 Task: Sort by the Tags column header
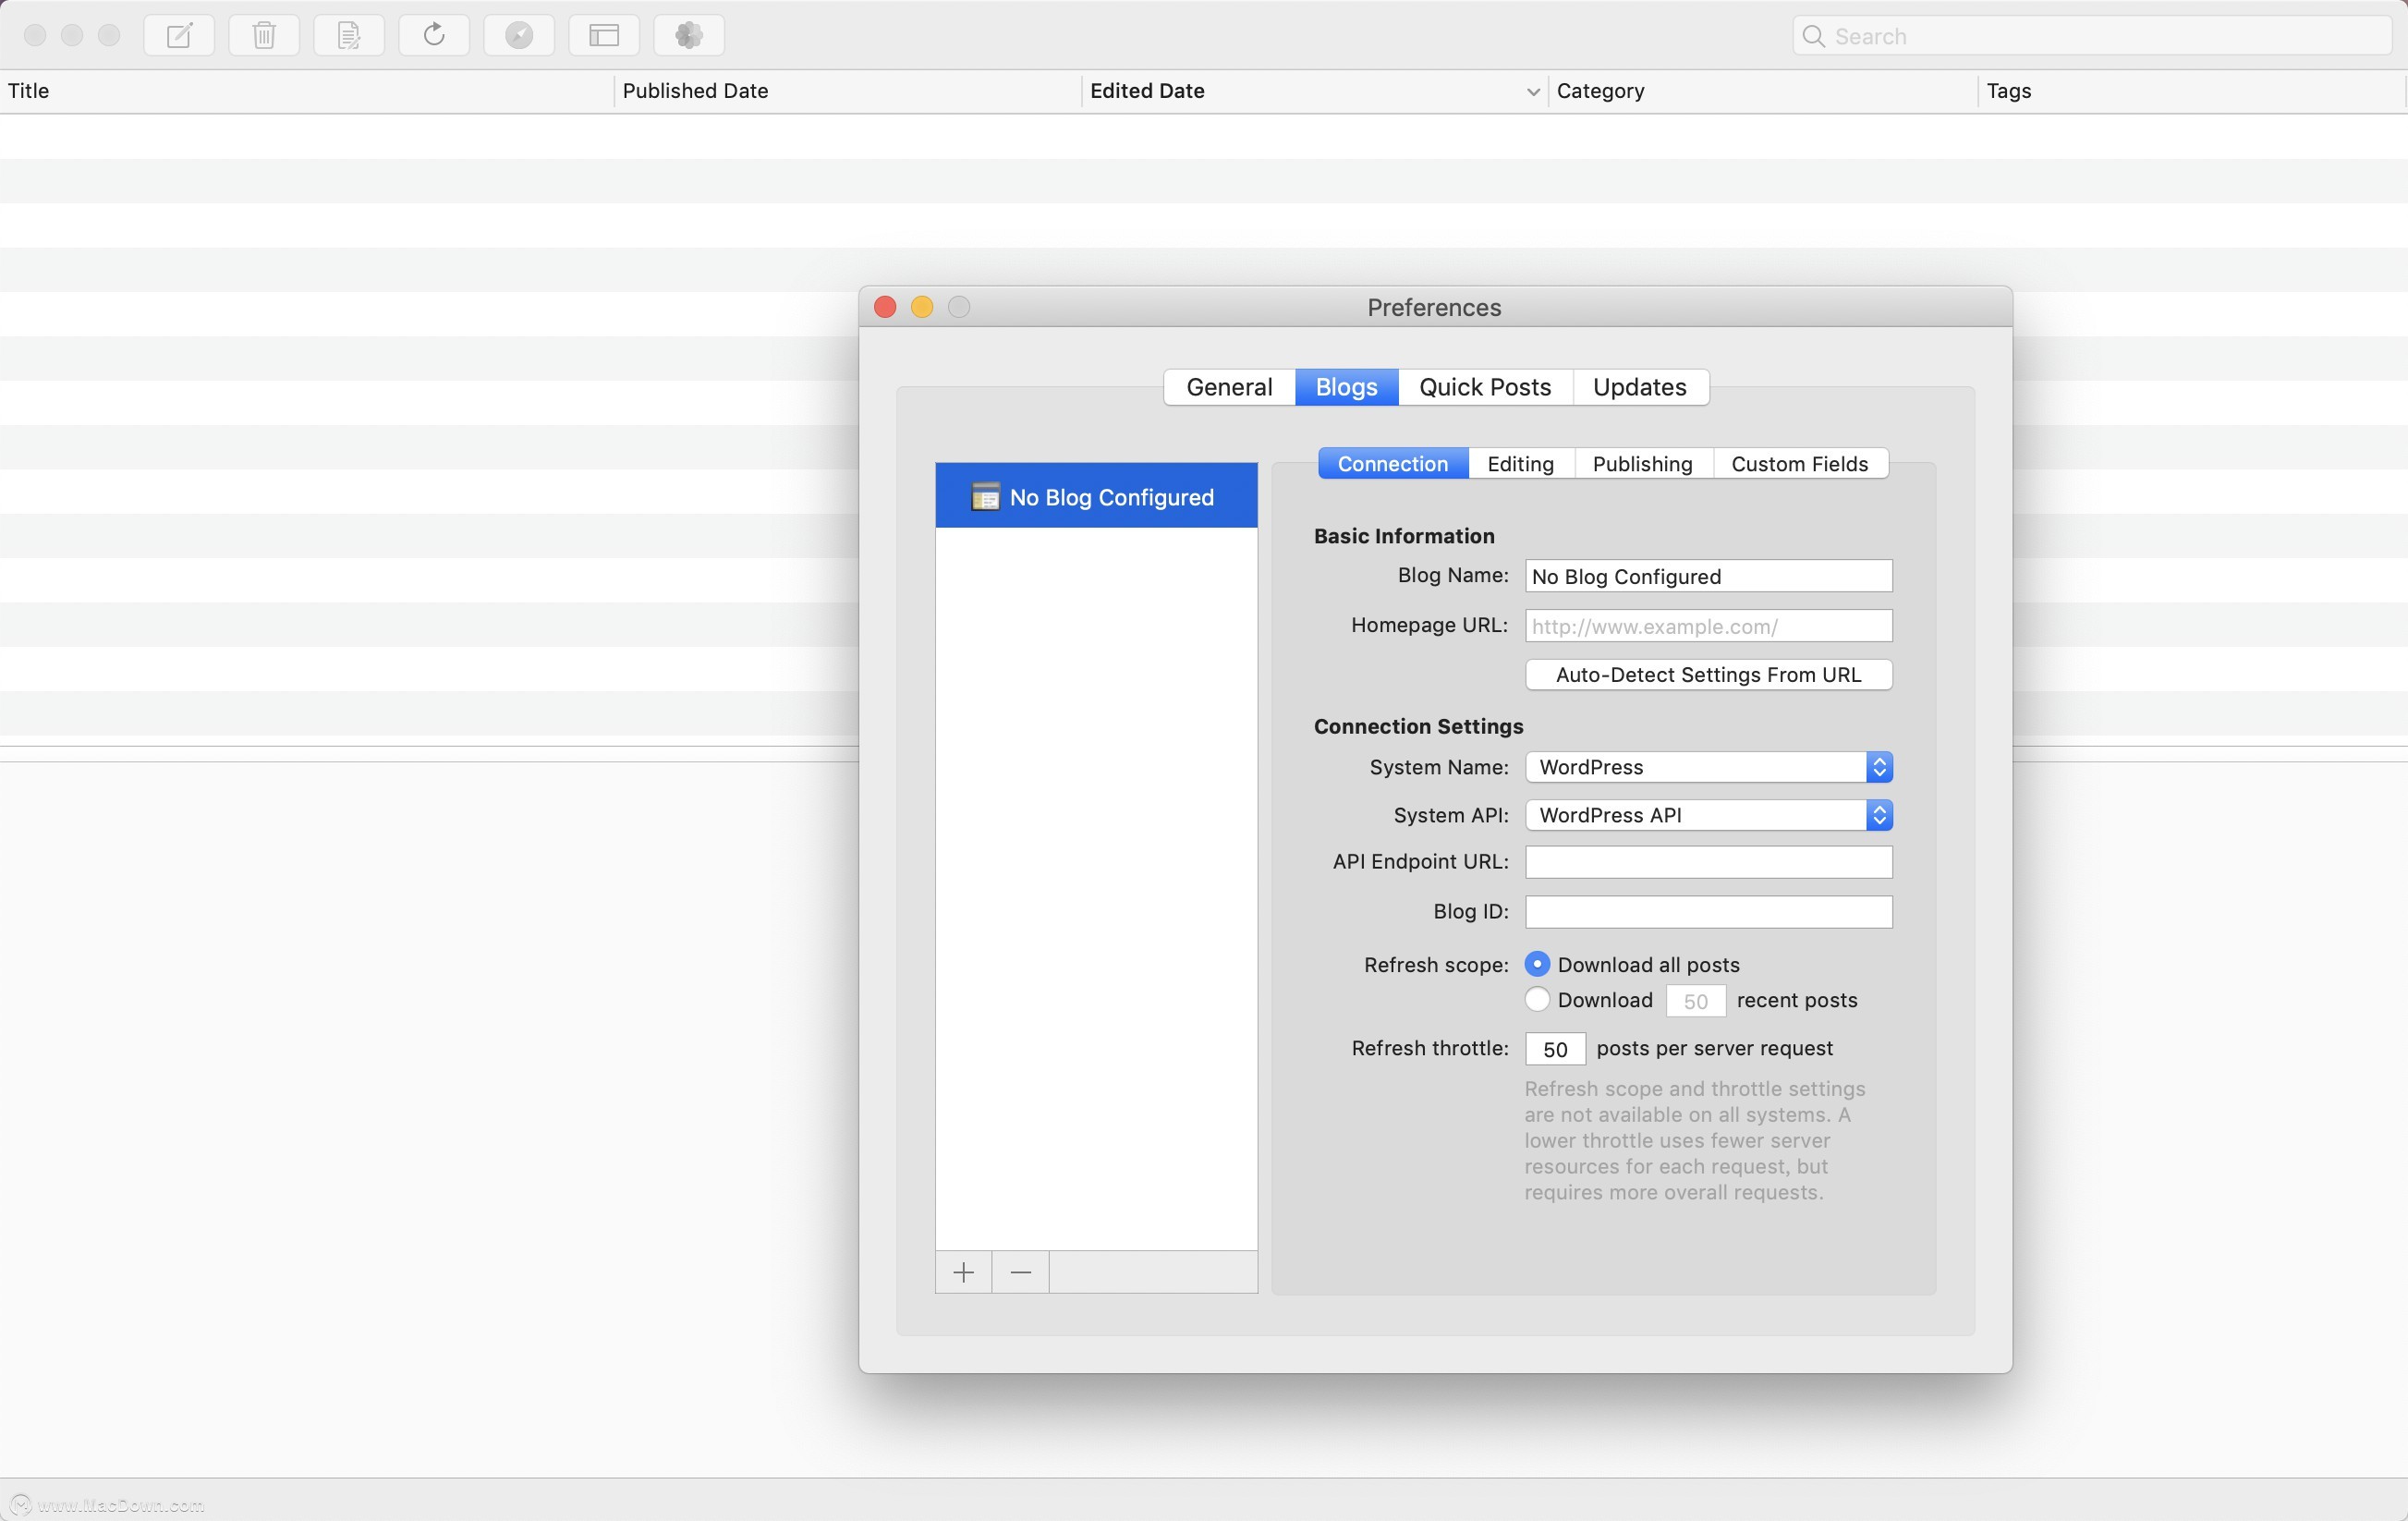coord(2192,91)
